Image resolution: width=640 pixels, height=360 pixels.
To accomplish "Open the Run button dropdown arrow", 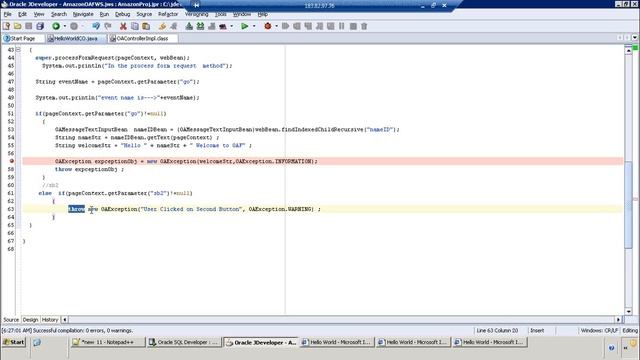I will coord(254,26).
